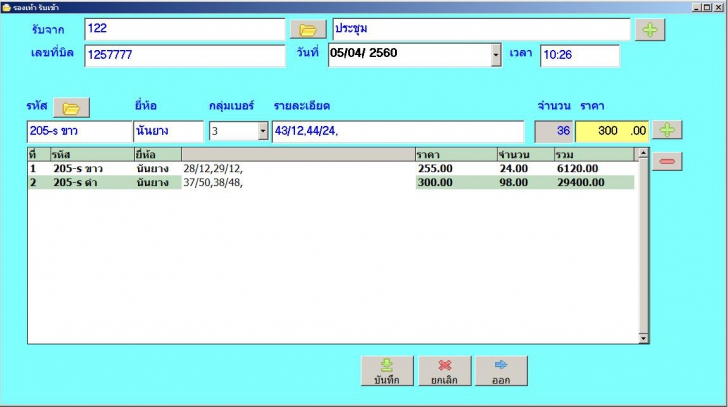Expand the กลุ่มเบอร์ size group dropdown

click(263, 131)
